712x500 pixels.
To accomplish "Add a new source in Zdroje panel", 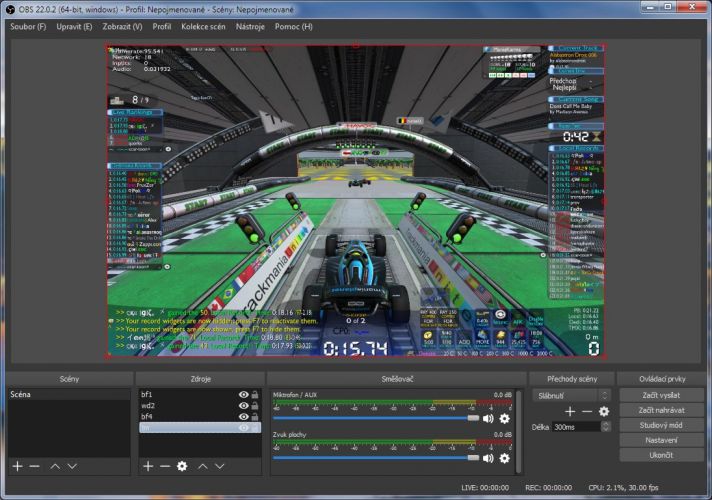I will pyautogui.click(x=148, y=466).
